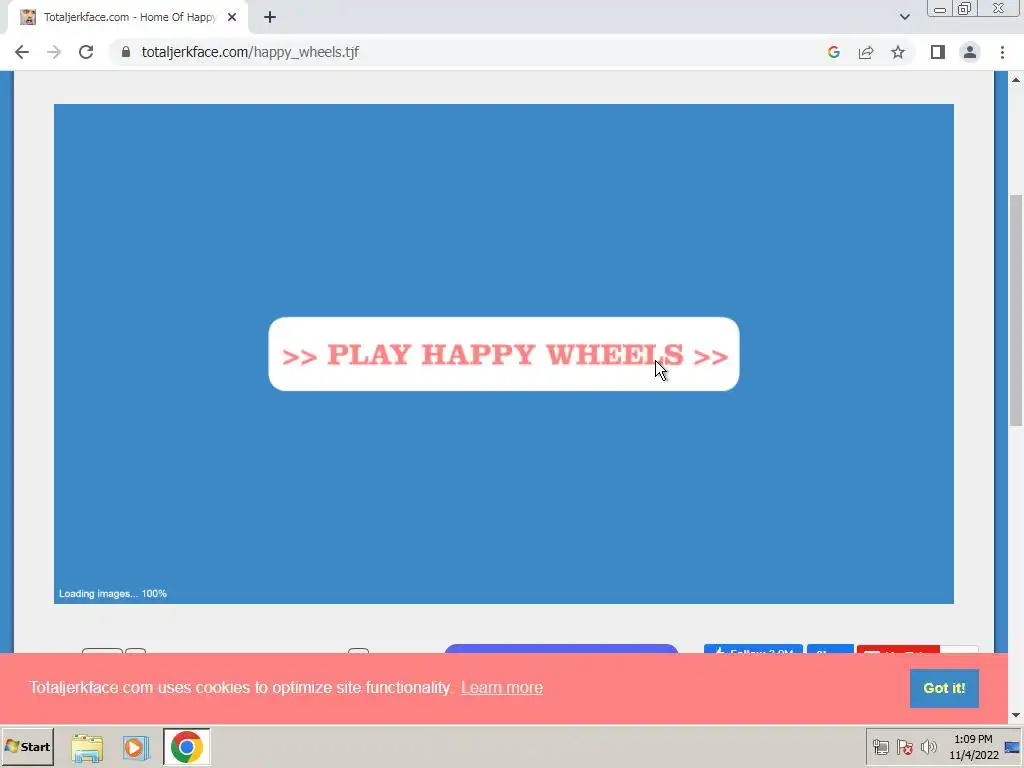The image size is (1024, 768).
Task: Go back to the previous page
Action: tap(22, 52)
